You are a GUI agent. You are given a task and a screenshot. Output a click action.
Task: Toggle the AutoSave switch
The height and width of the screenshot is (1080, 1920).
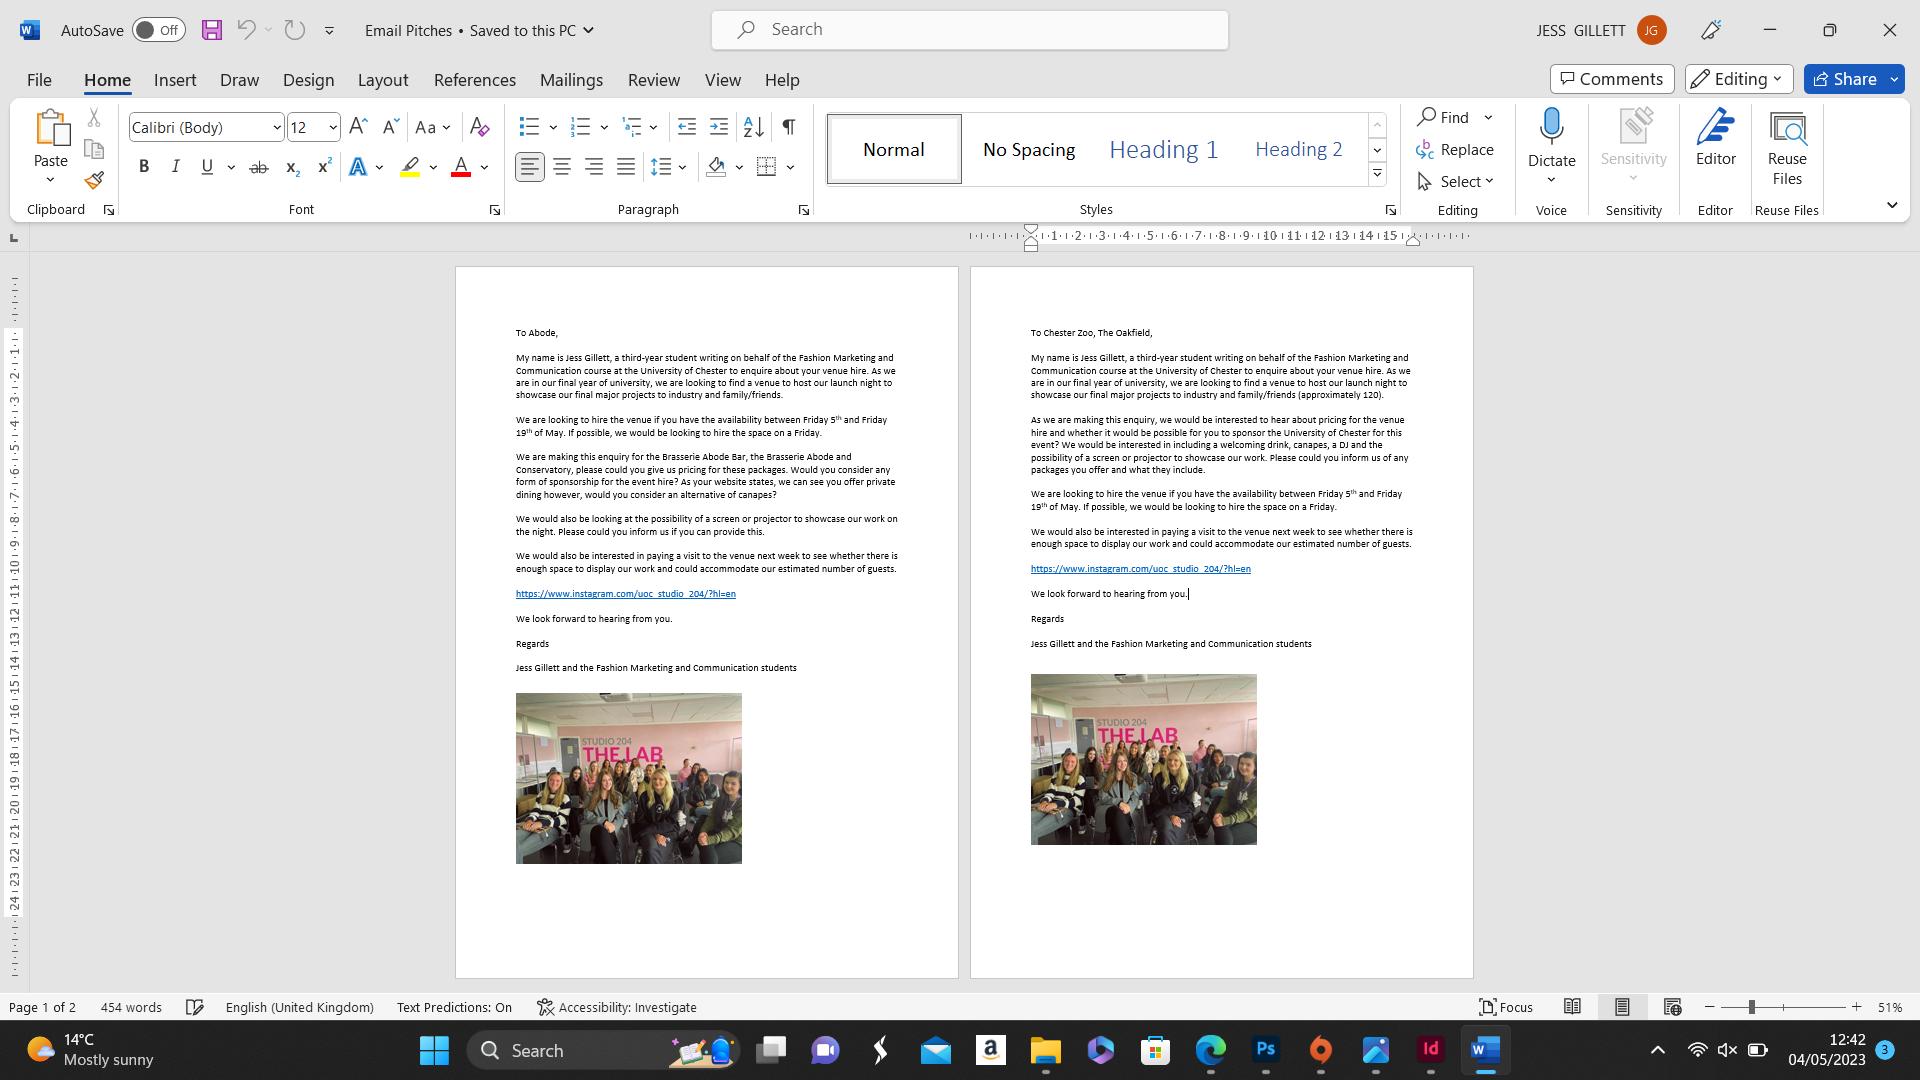tap(158, 30)
